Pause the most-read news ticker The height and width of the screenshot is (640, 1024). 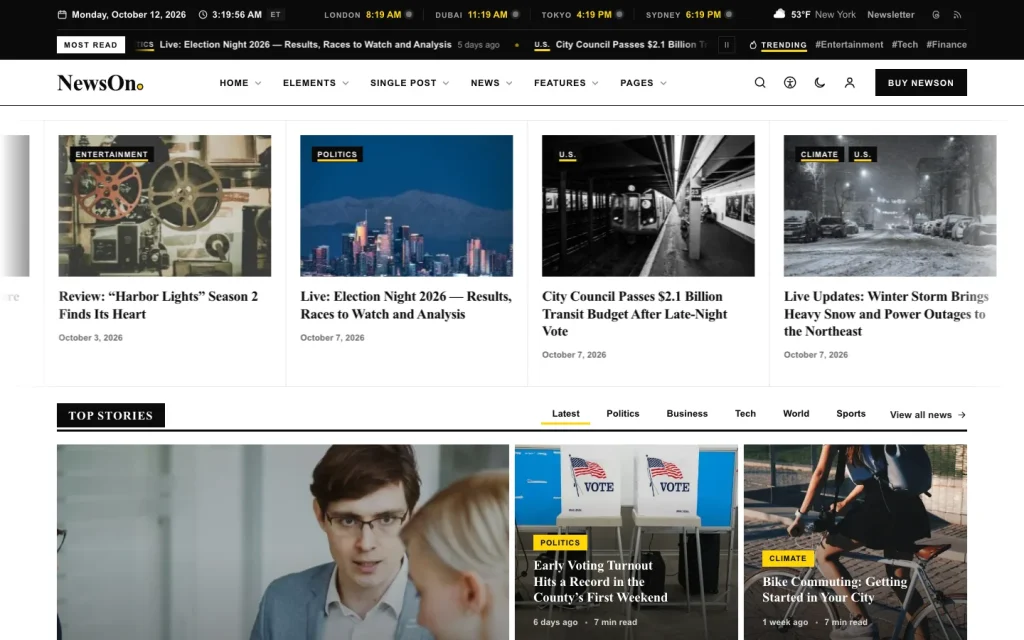pos(726,44)
